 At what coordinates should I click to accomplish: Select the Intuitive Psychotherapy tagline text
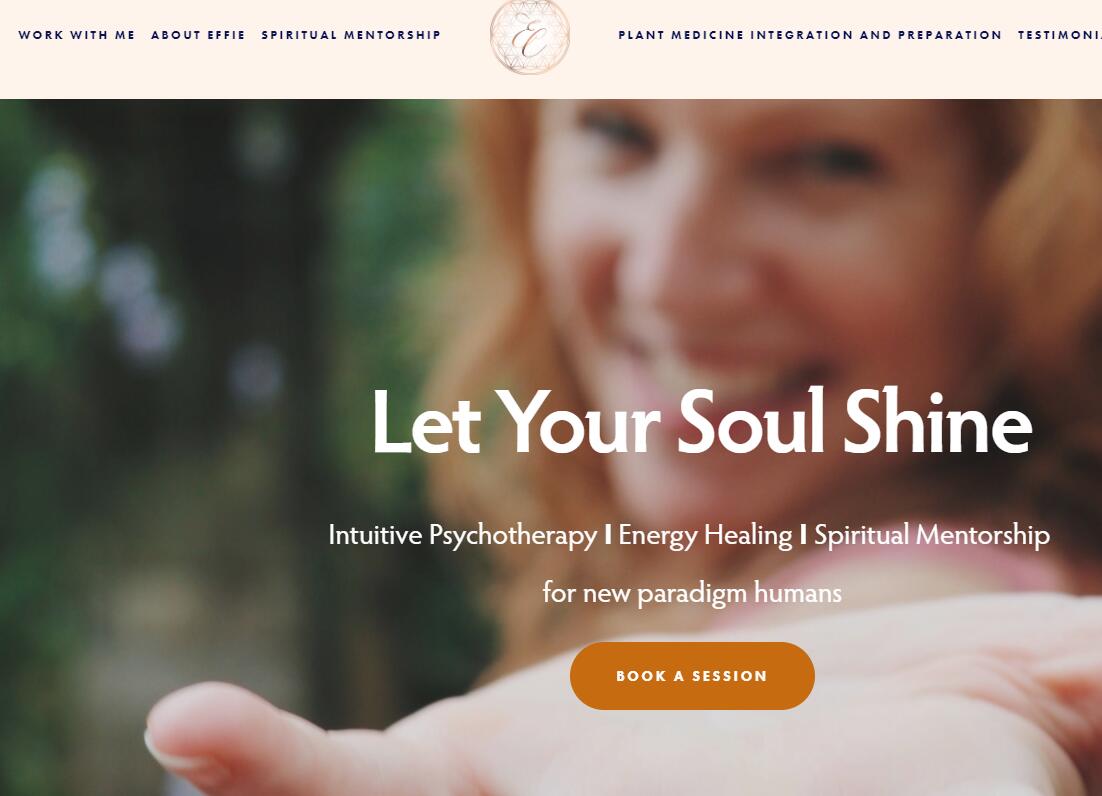click(462, 536)
